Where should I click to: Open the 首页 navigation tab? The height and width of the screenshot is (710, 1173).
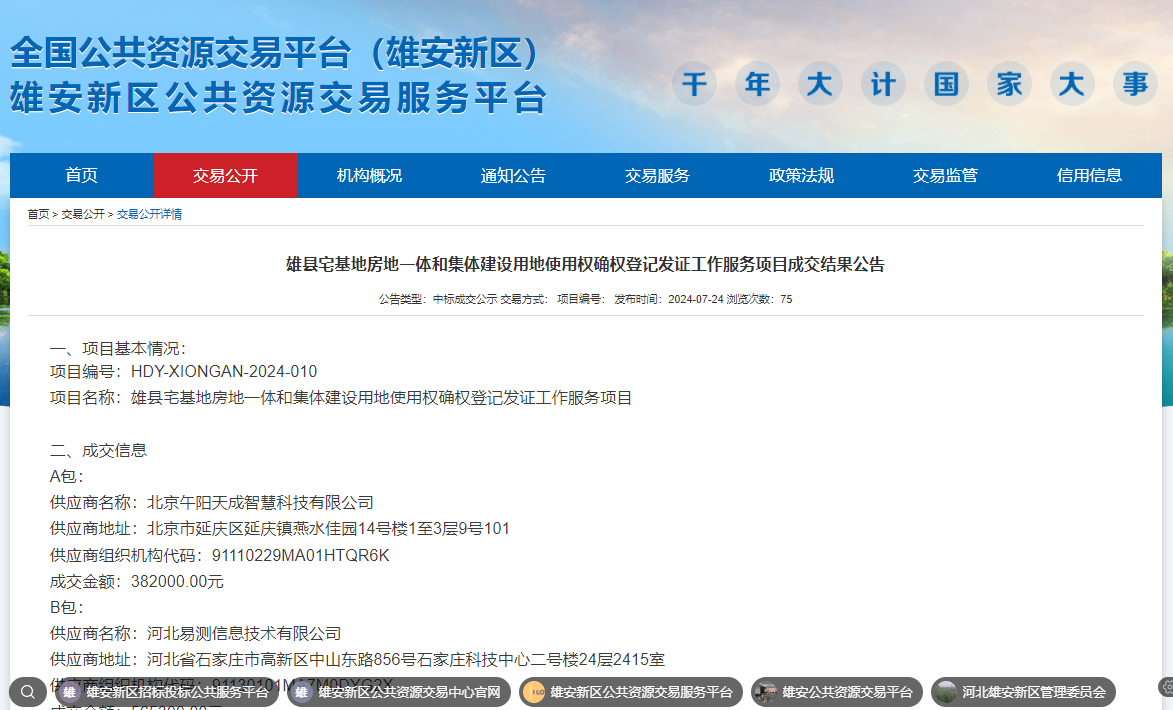click(x=82, y=175)
